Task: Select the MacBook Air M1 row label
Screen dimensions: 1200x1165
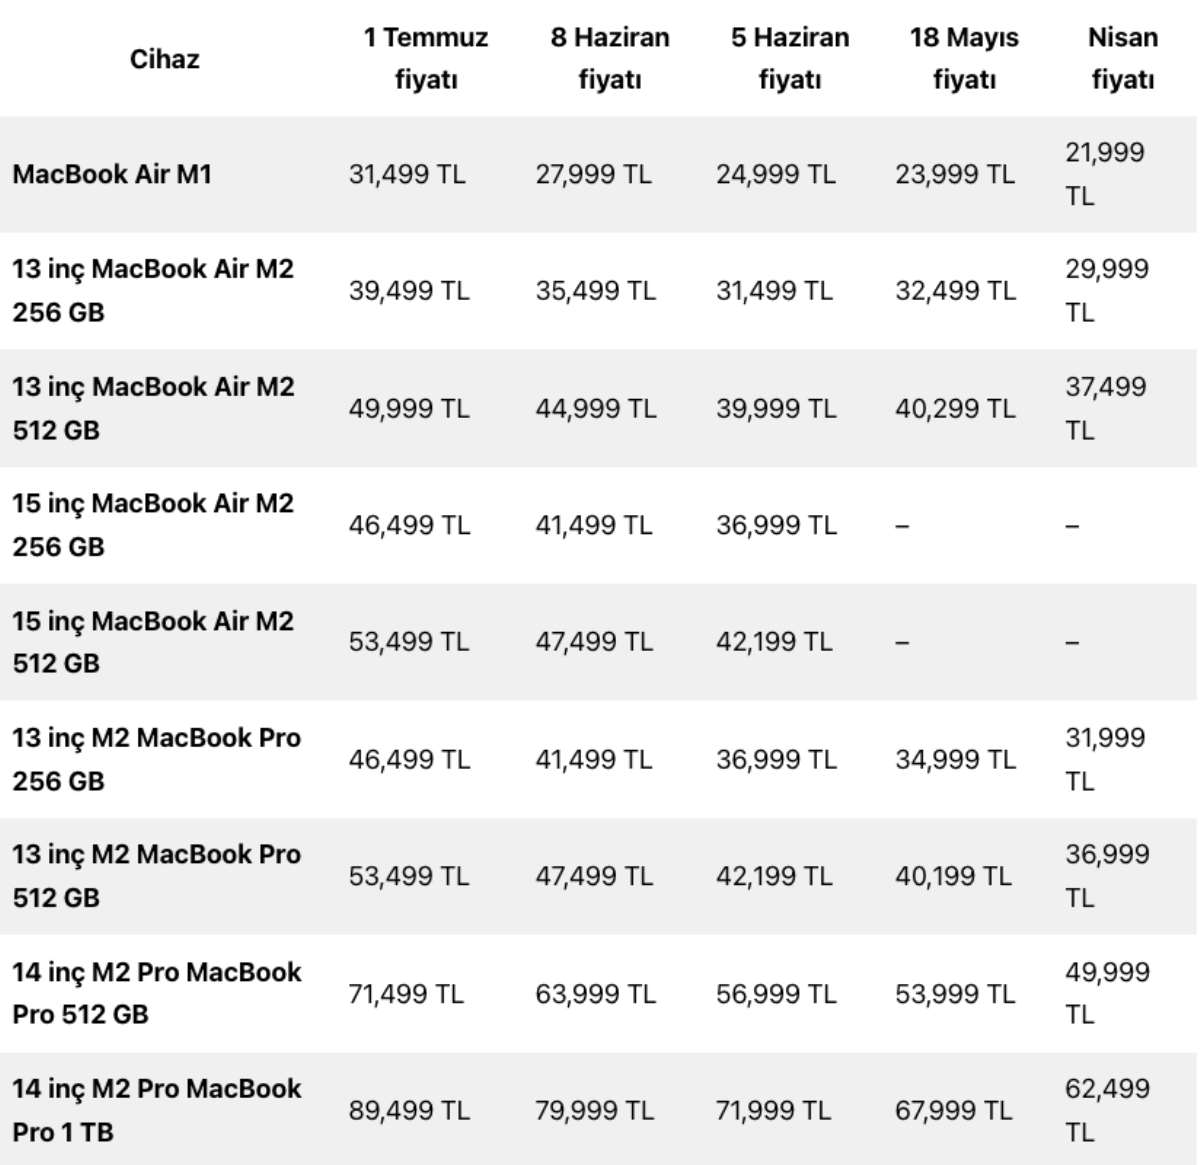Action: click(x=112, y=175)
